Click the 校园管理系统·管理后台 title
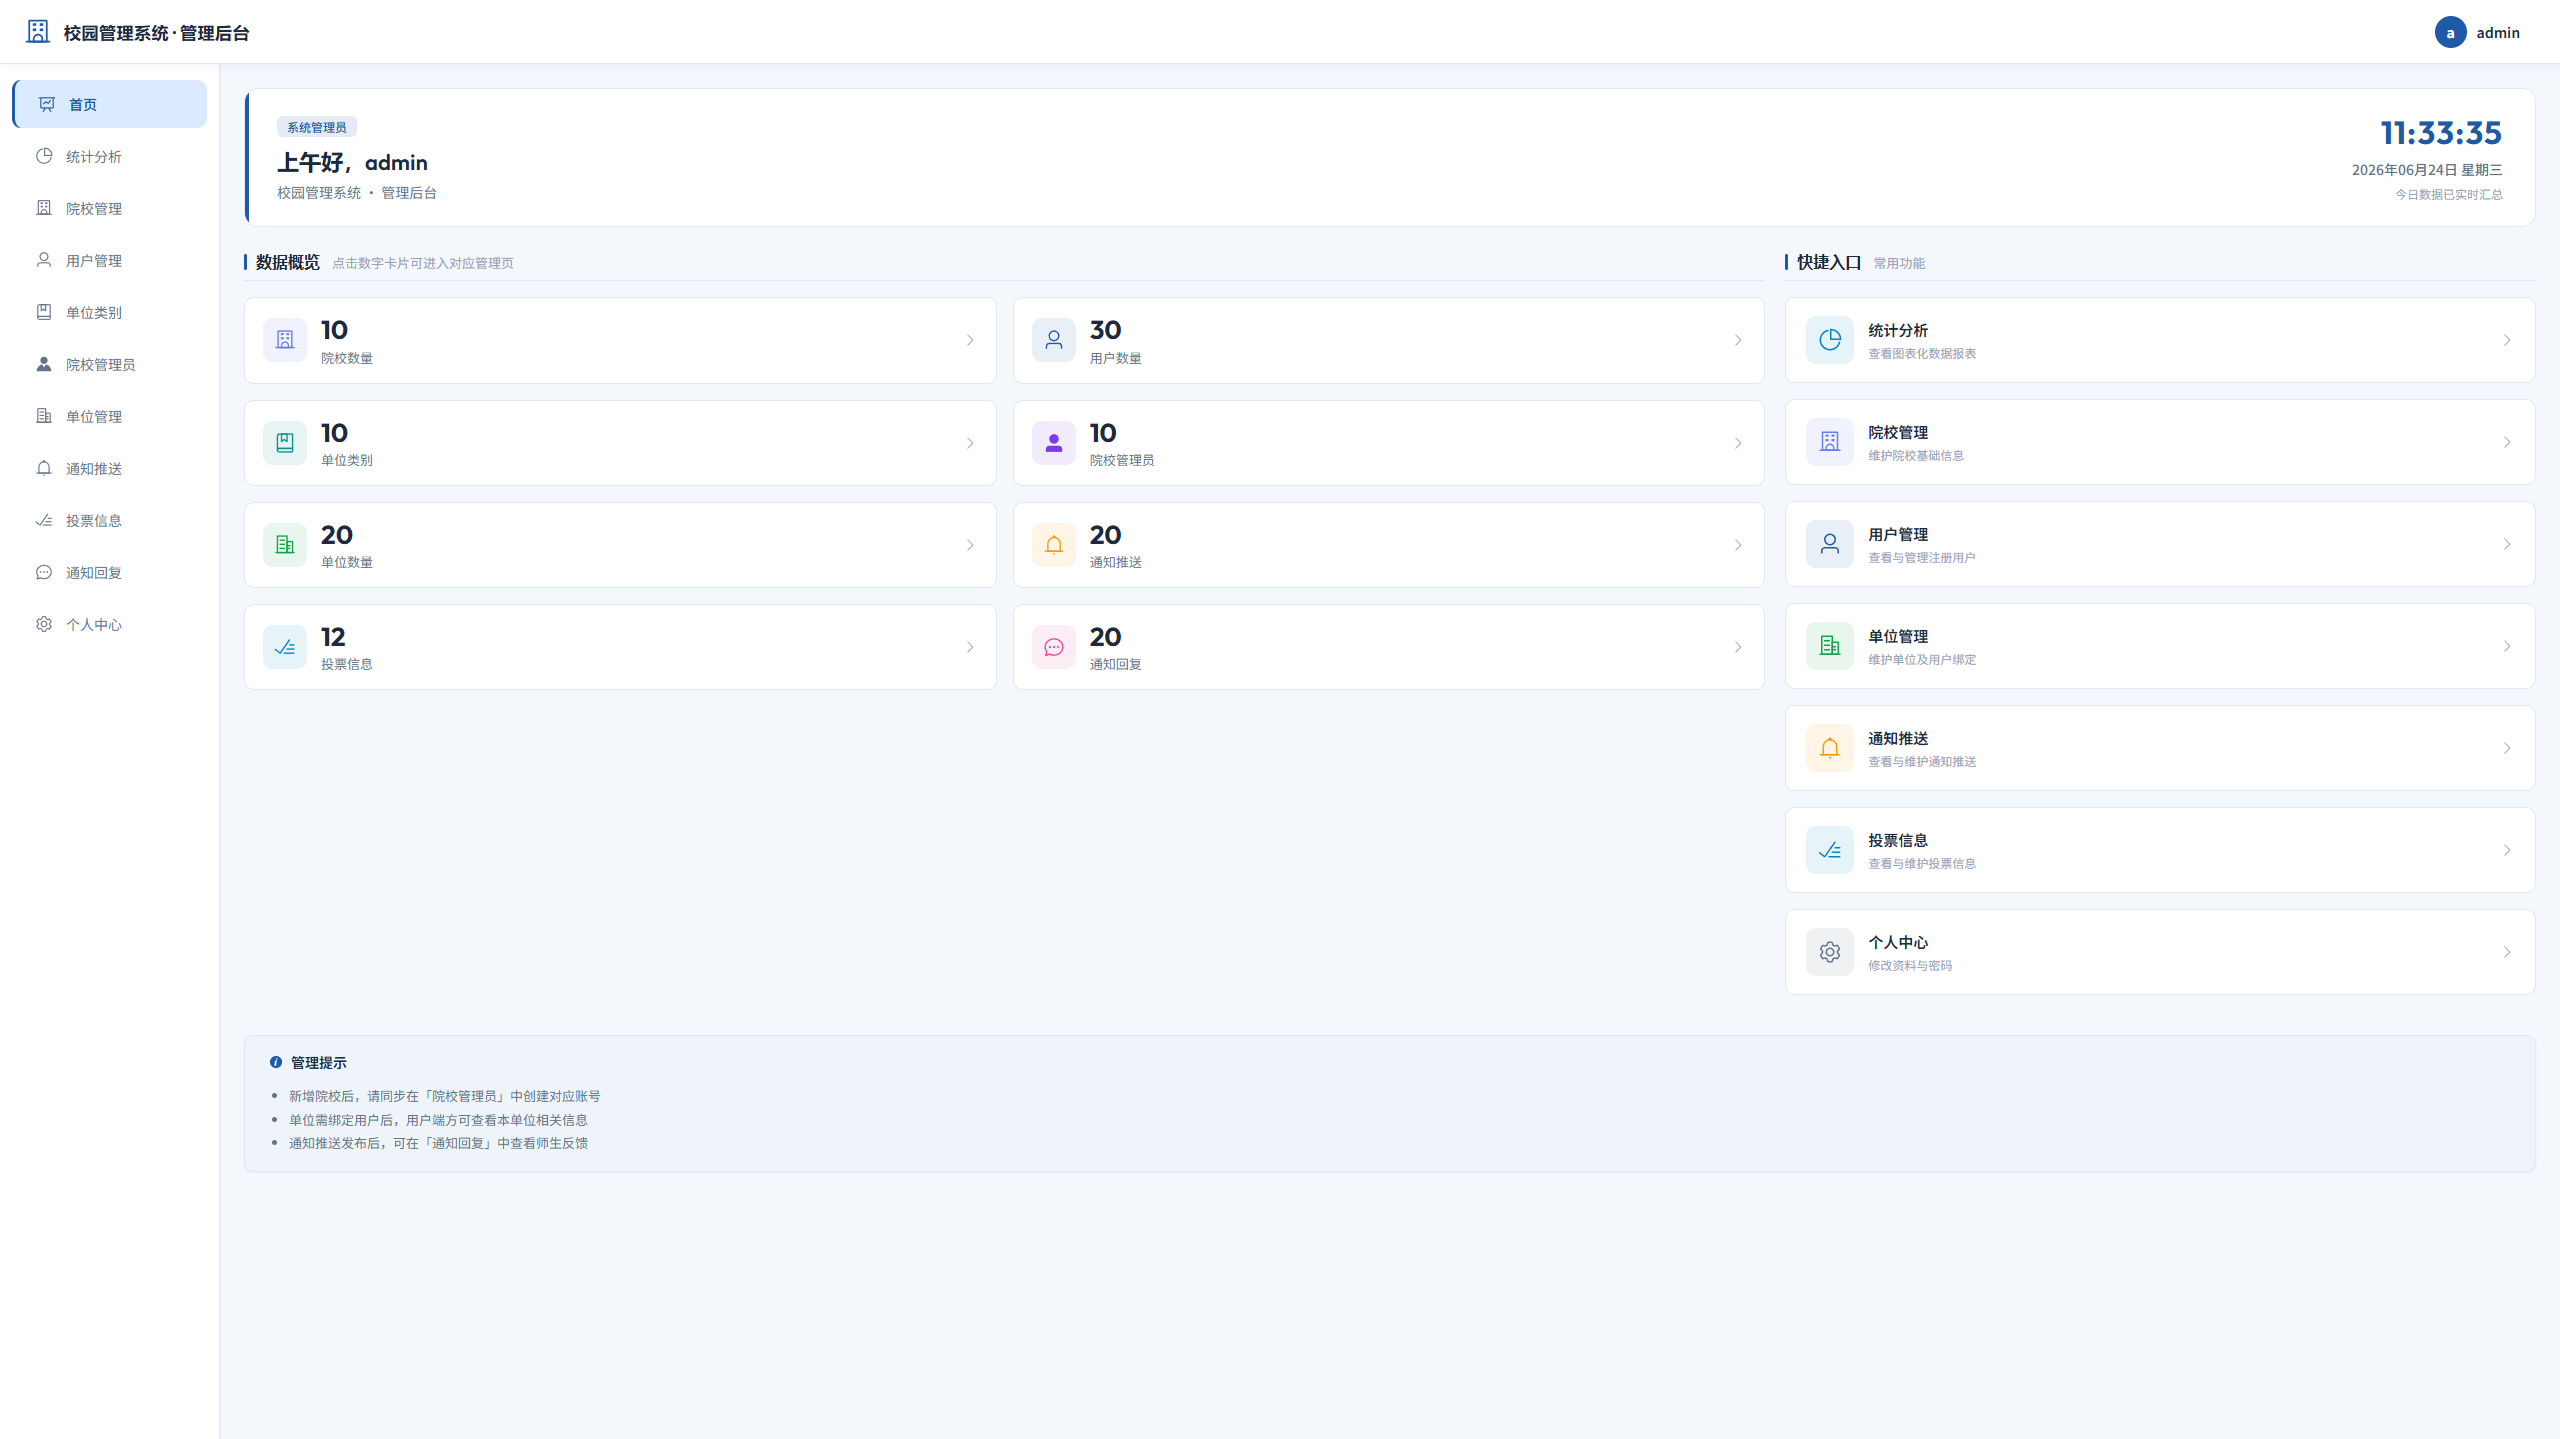 pyautogui.click(x=157, y=33)
